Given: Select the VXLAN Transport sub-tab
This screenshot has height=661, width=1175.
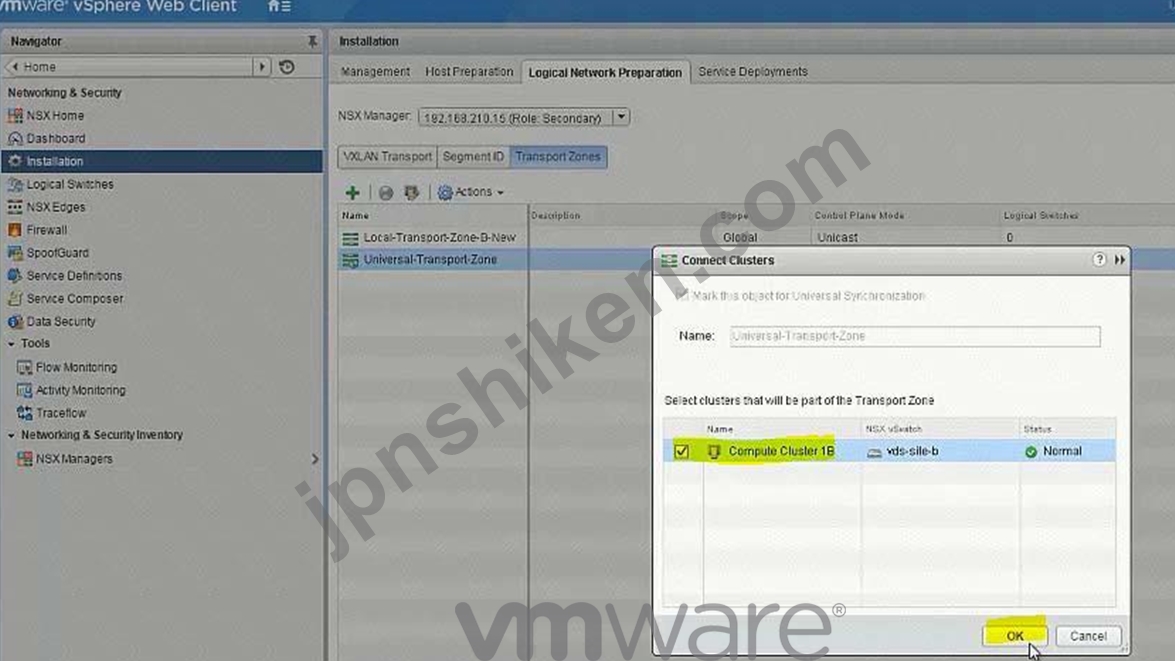Looking at the screenshot, I should pyautogui.click(x=387, y=157).
